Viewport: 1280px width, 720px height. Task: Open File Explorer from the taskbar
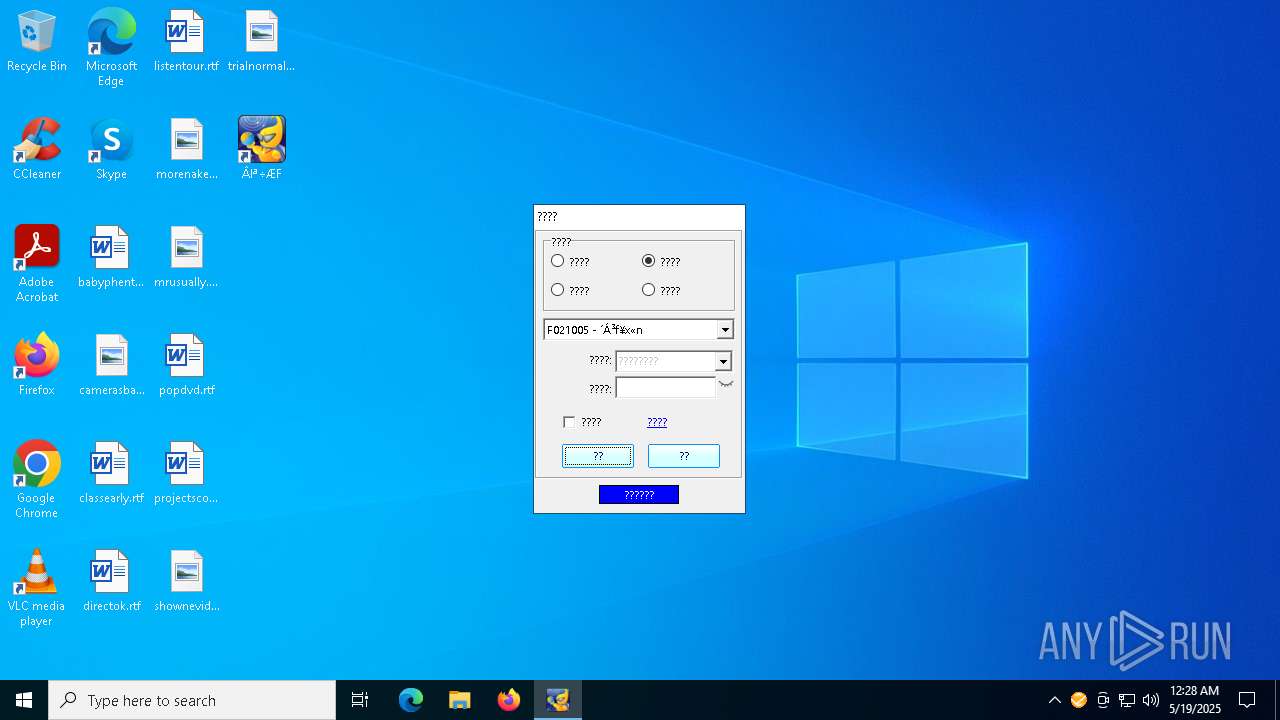(459, 700)
